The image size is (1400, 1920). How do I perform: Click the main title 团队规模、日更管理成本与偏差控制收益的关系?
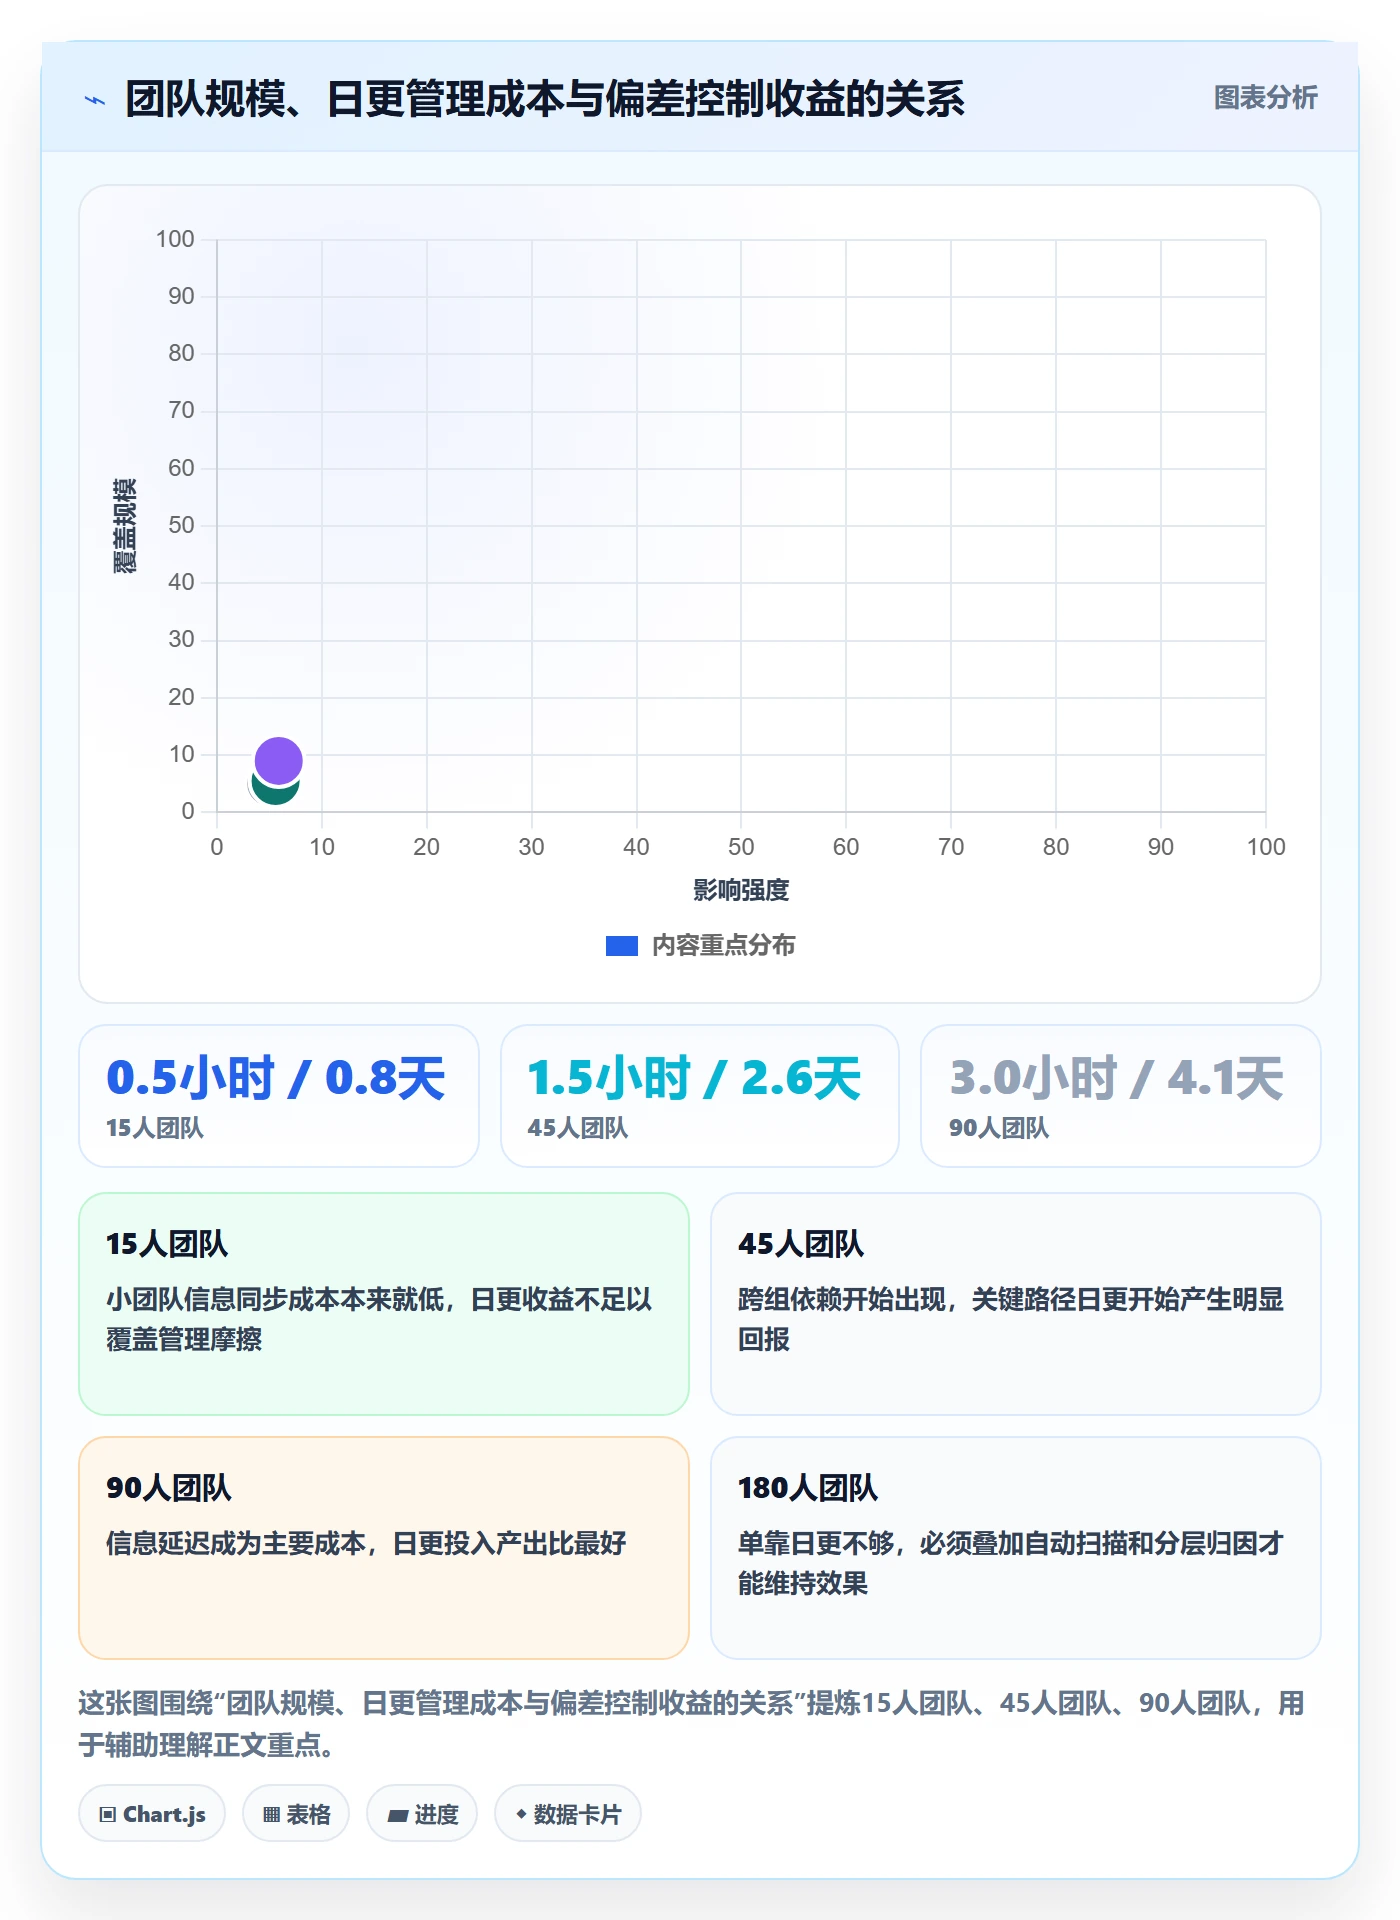coord(545,99)
